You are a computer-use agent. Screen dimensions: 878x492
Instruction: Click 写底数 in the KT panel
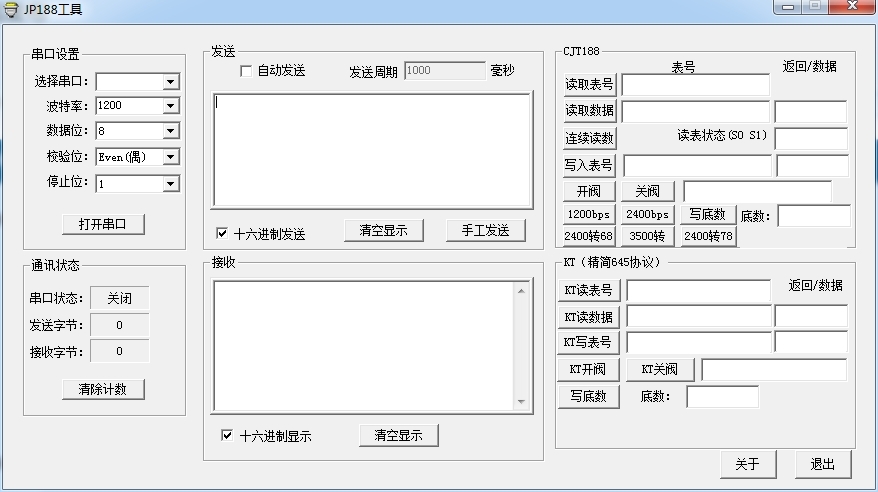(x=589, y=397)
